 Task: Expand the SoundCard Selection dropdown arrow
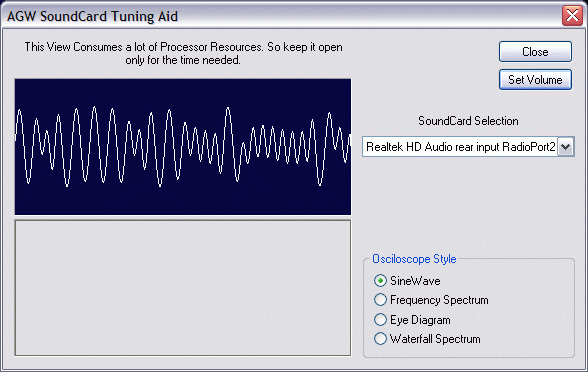coord(566,147)
